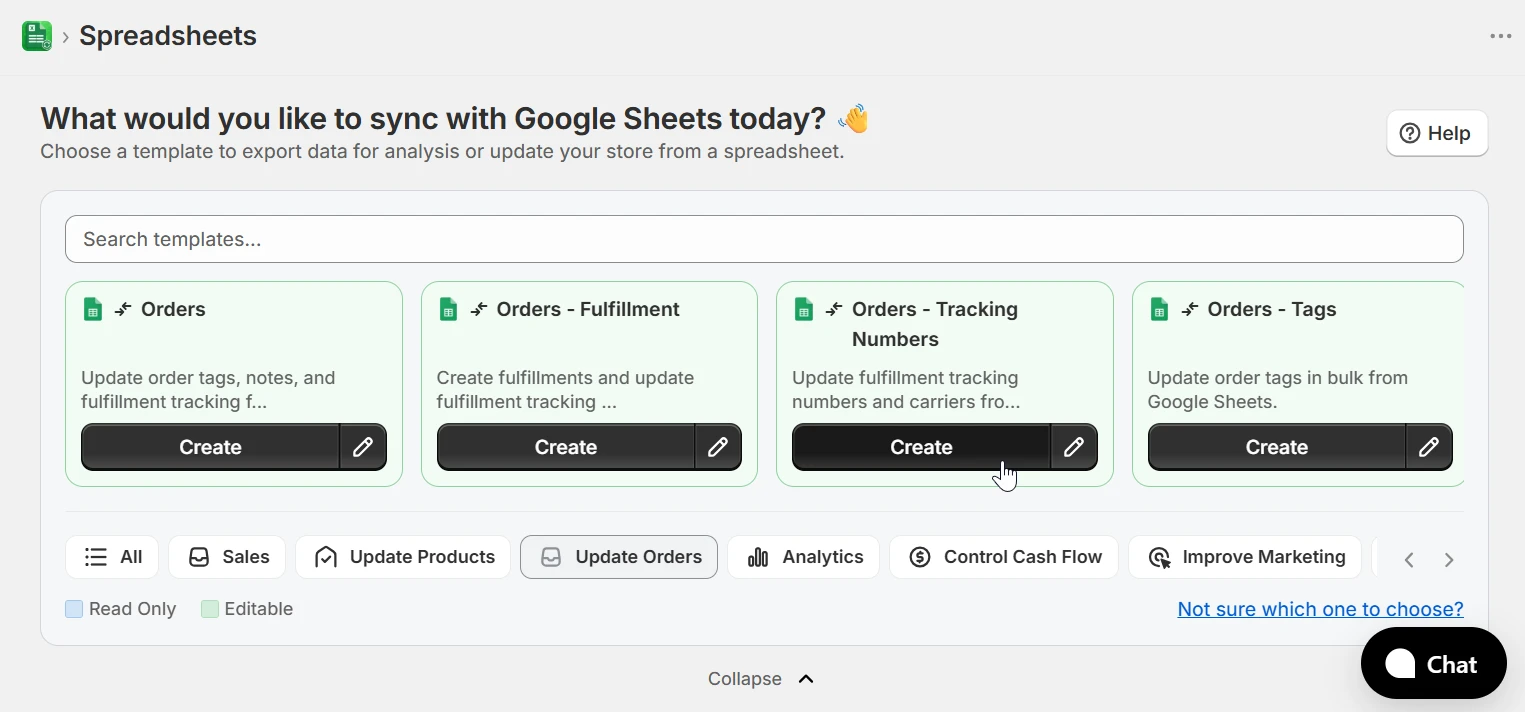The width and height of the screenshot is (1525, 712).
Task: Click the sheets icon on Orders - Tags card
Action: point(1160,310)
